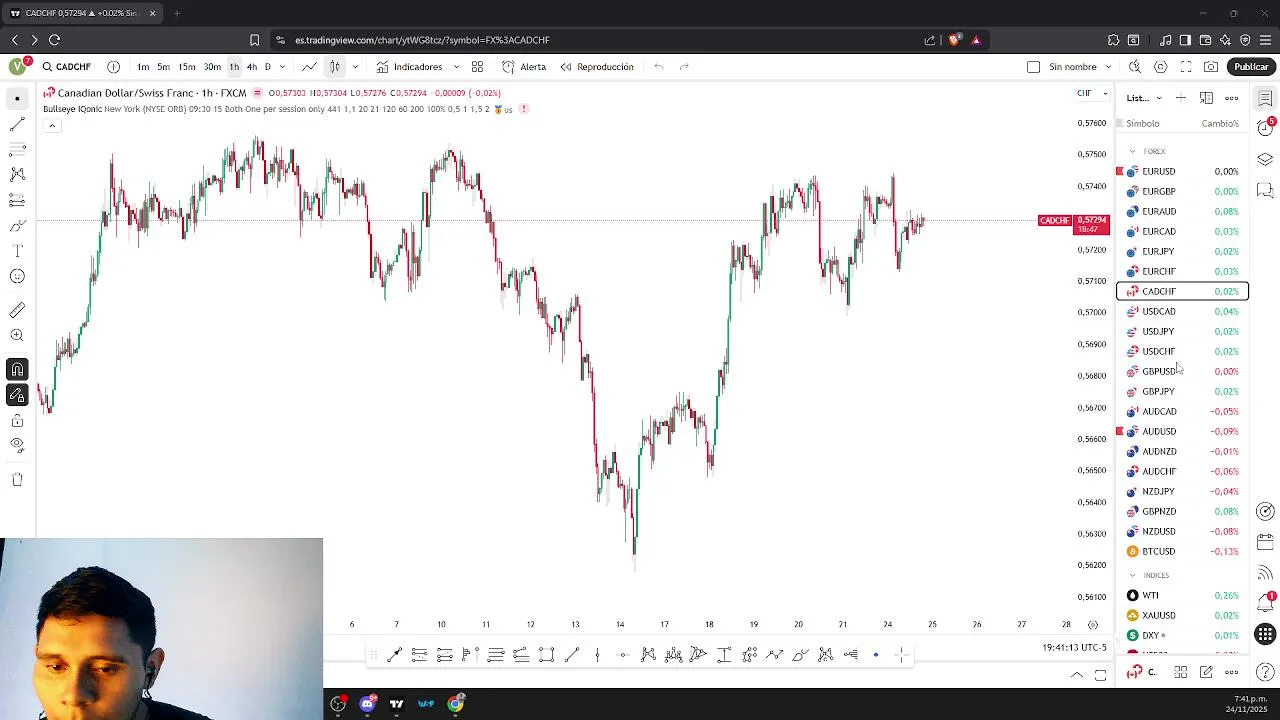
Task: Toggle stay in drawing mode
Action: (x=17, y=396)
